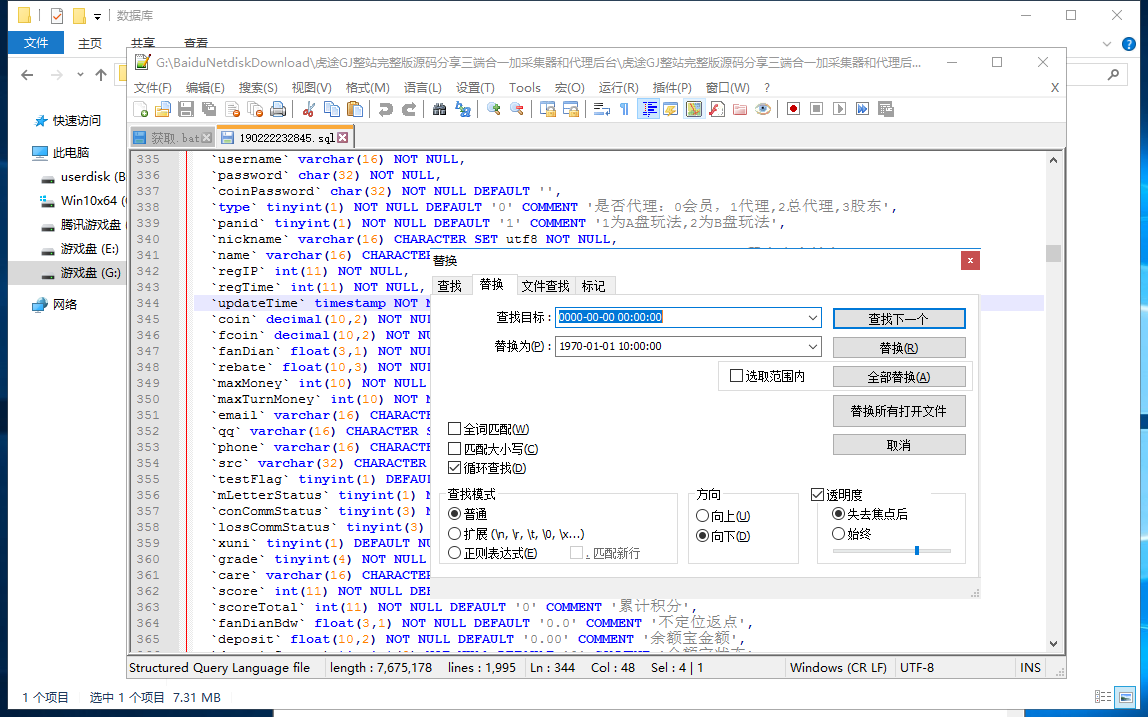Adjust the 透明度 transparency slider
This screenshot has width=1148, height=717.
(917, 550)
